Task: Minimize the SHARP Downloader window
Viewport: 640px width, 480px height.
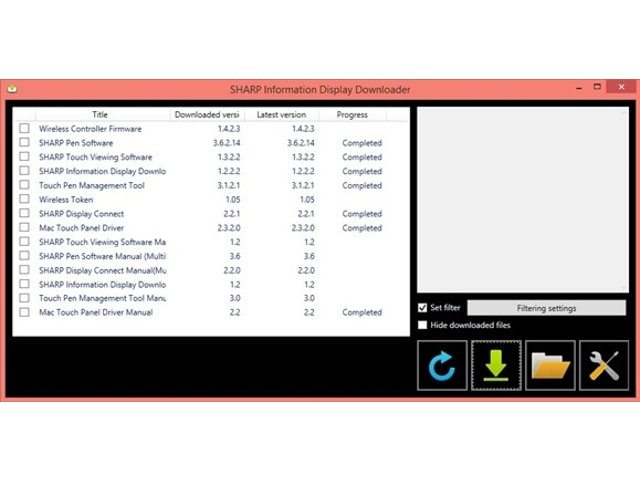Action: pos(579,88)
